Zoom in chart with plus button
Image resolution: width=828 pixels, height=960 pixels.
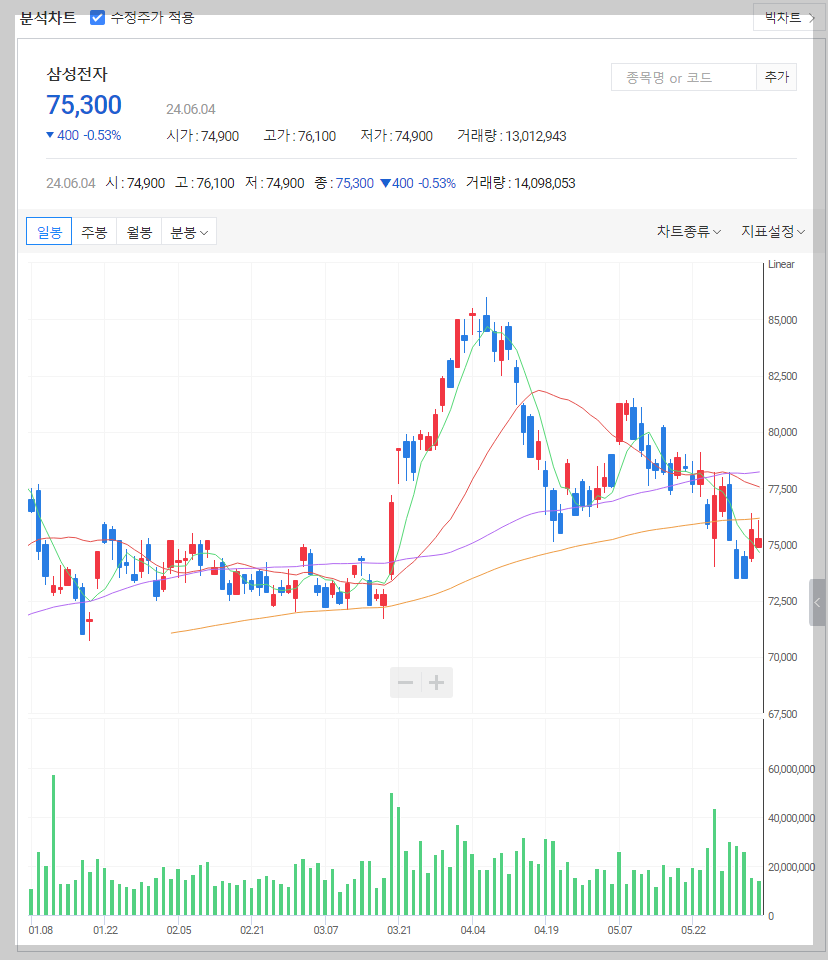pyautogui.click(x=437, y=682)
